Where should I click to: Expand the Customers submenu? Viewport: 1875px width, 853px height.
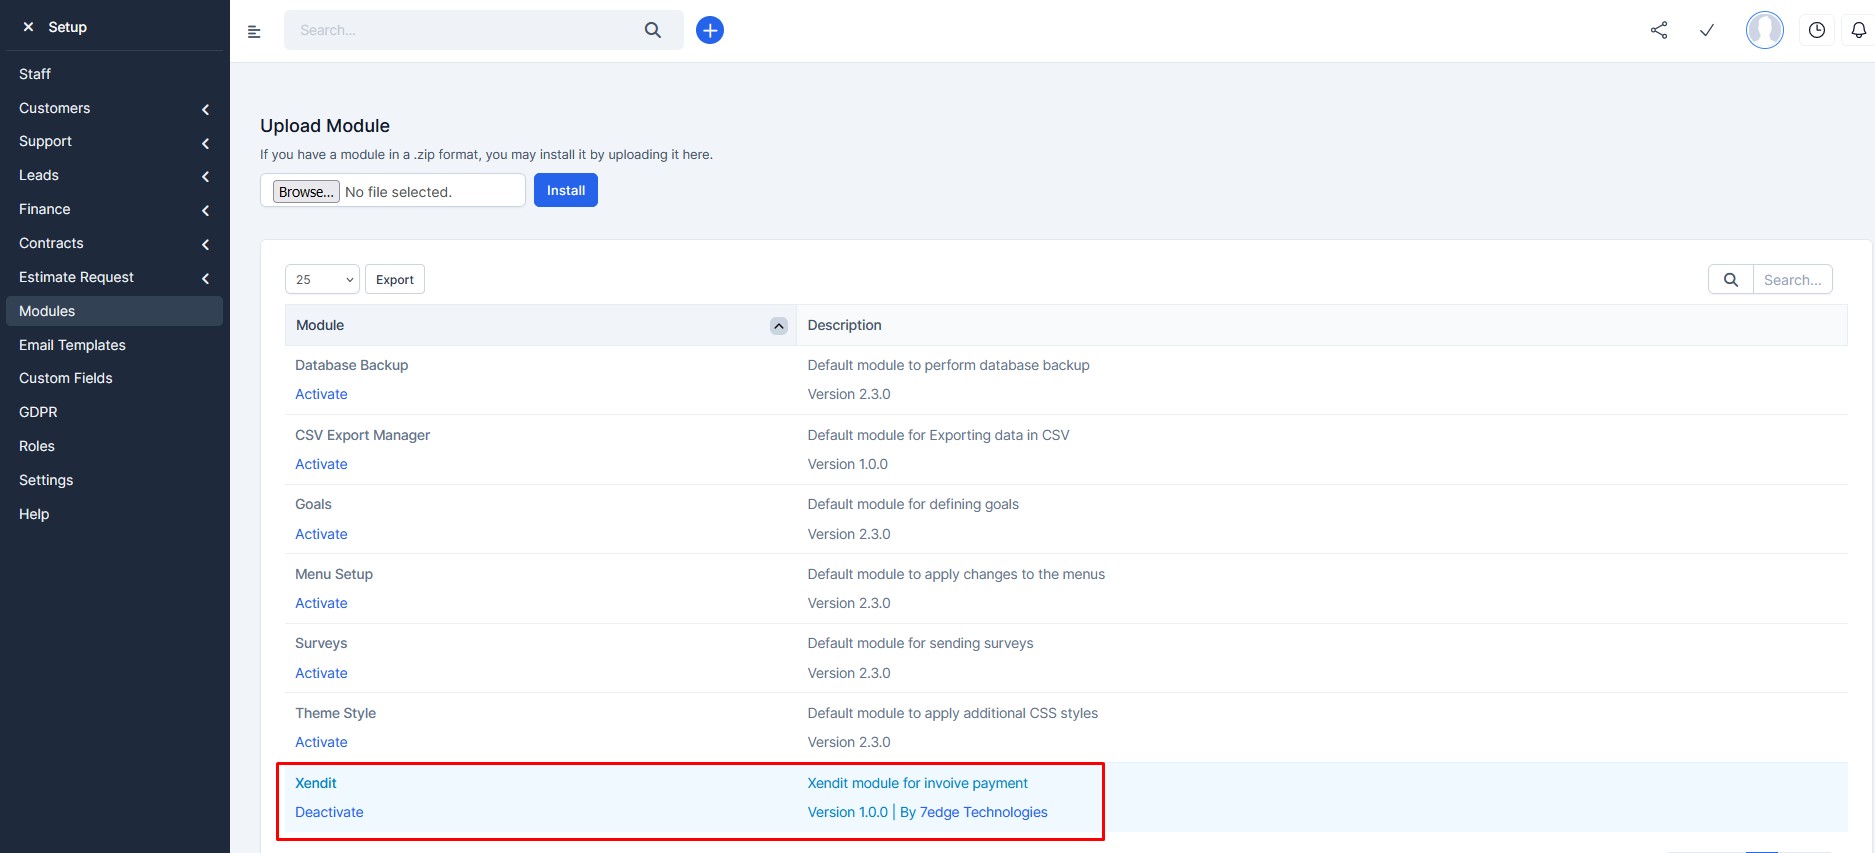pos(205,109)
